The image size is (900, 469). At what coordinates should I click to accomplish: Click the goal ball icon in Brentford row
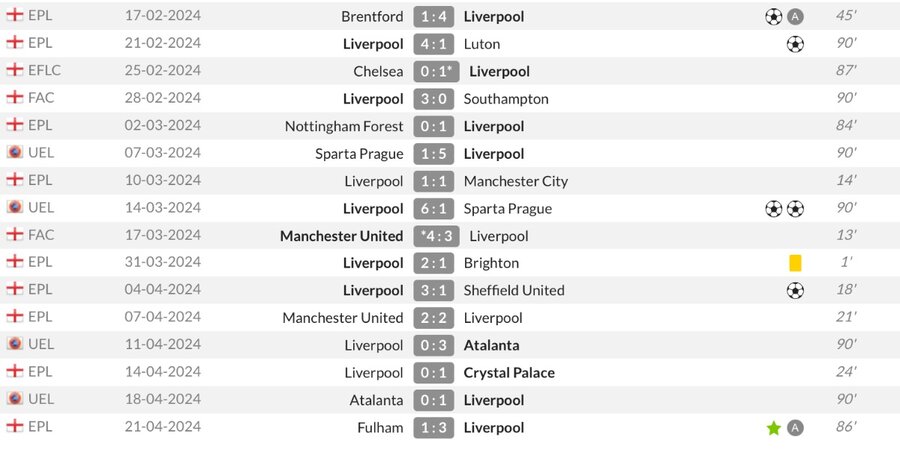[x=774, y=17]
